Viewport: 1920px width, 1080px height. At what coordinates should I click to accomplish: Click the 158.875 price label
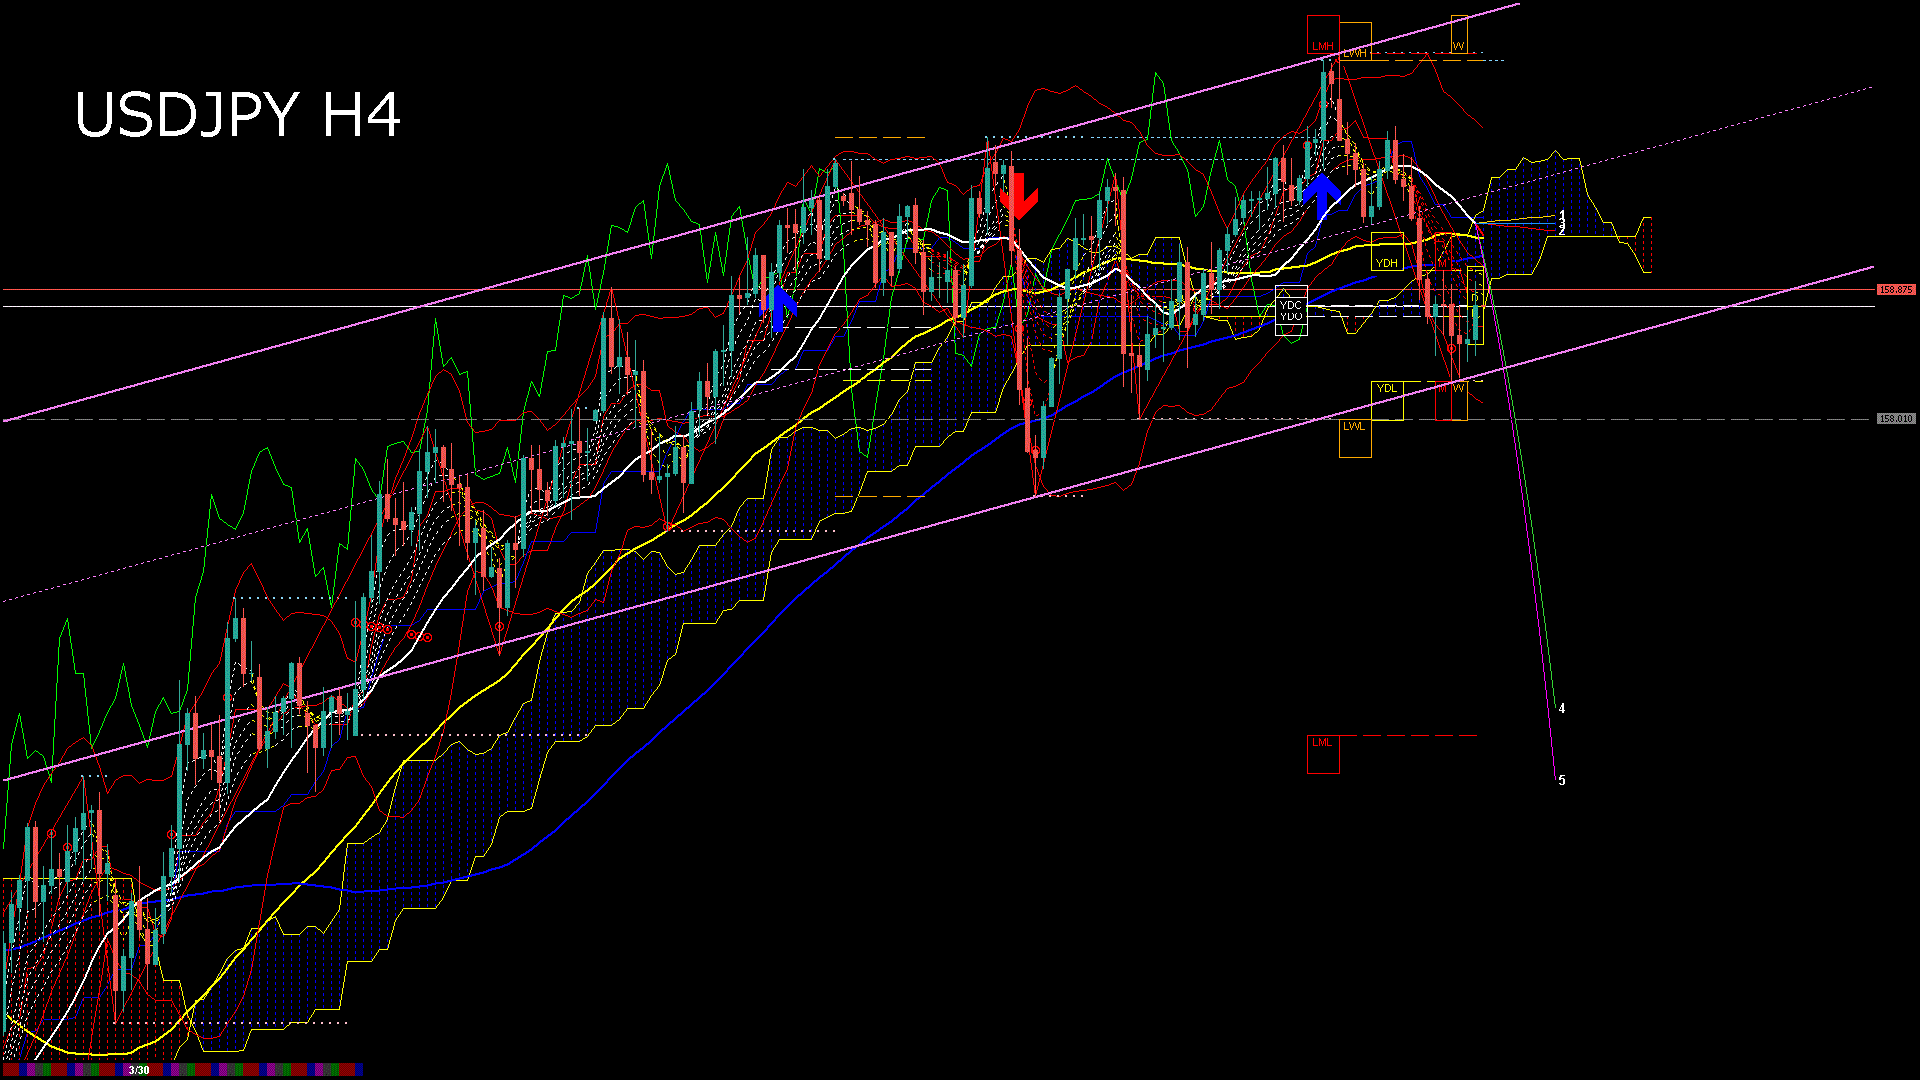1895,290
